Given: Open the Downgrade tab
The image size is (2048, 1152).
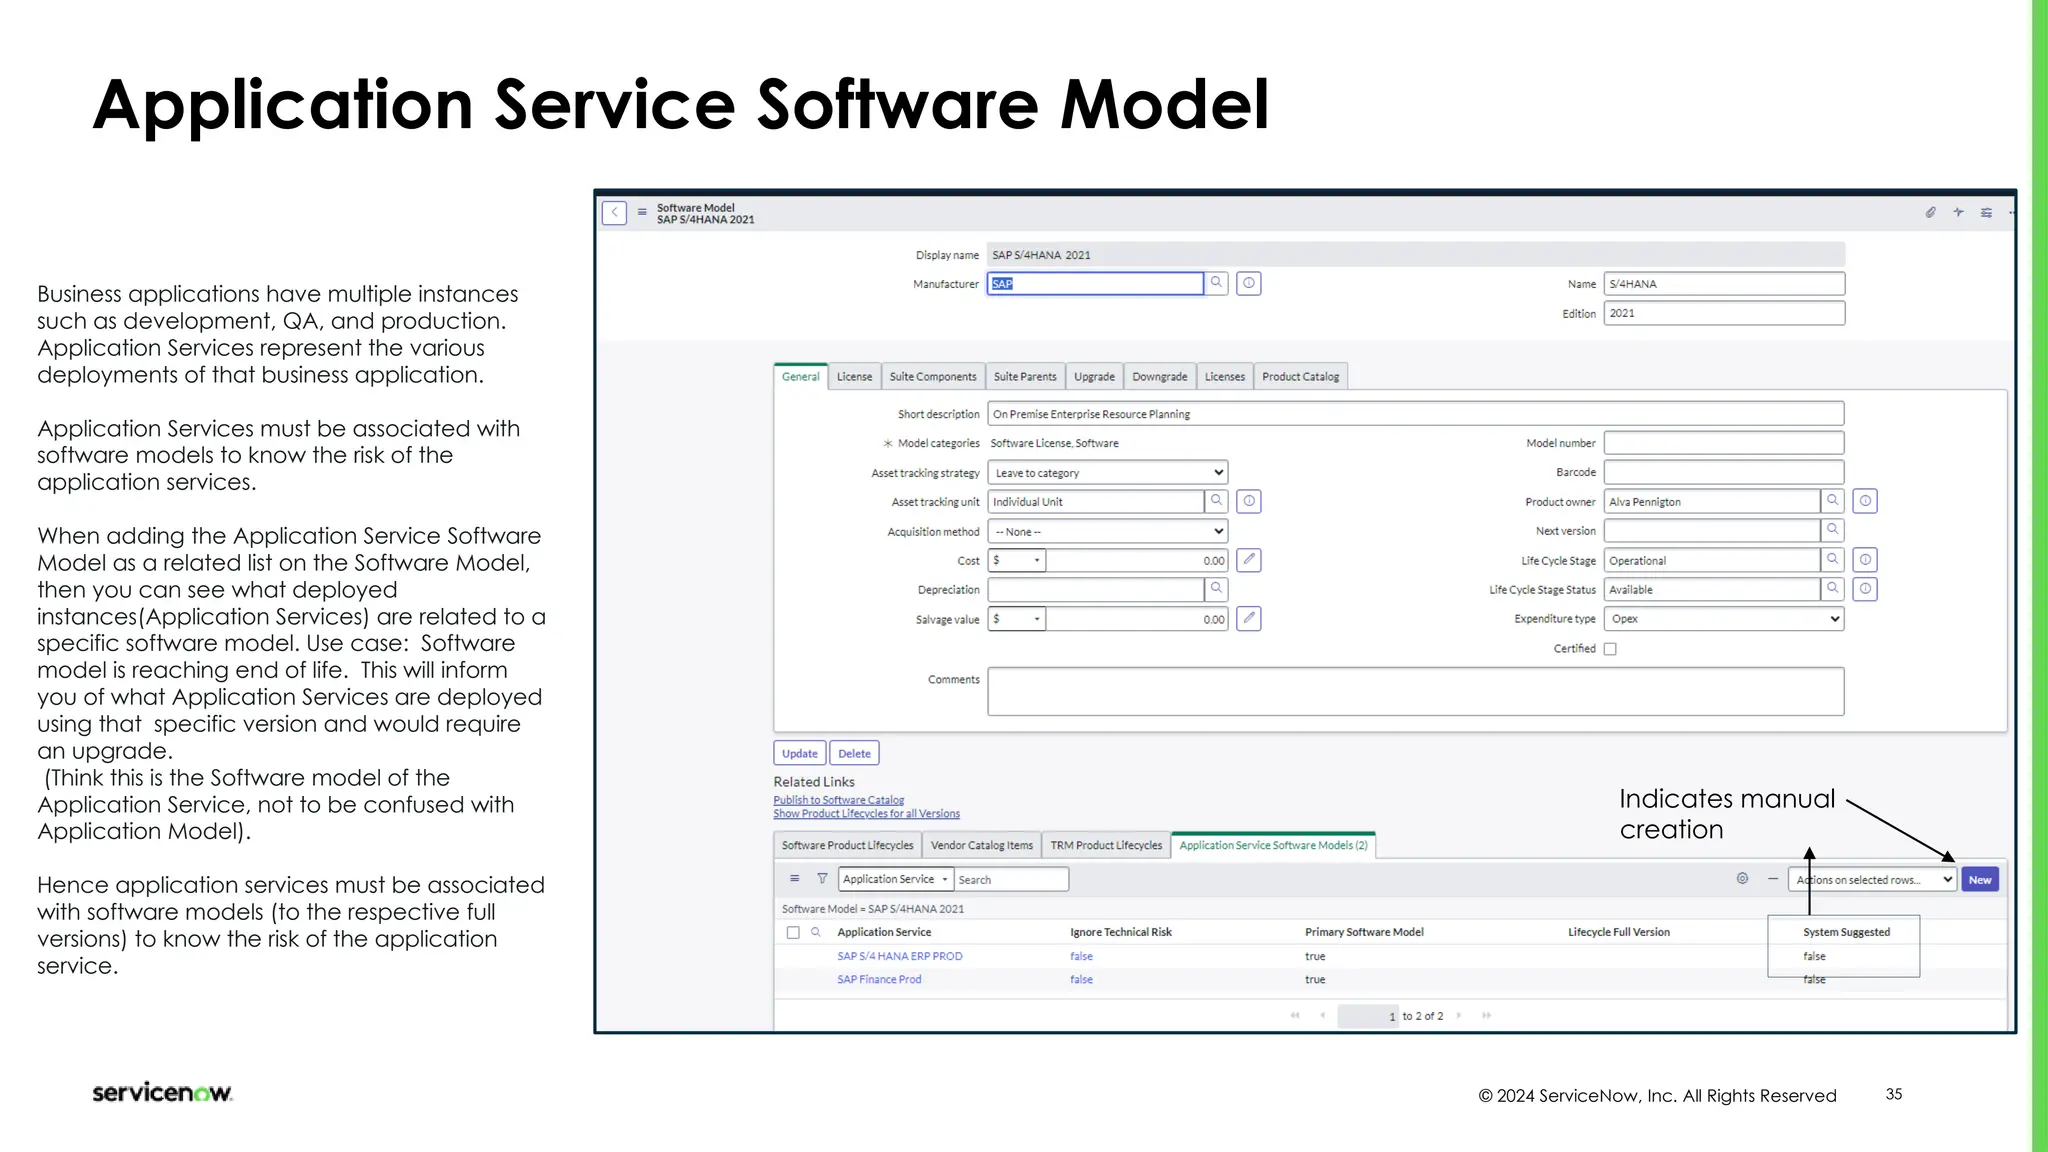Looking at the screenshot, I should click(1160, 377).
